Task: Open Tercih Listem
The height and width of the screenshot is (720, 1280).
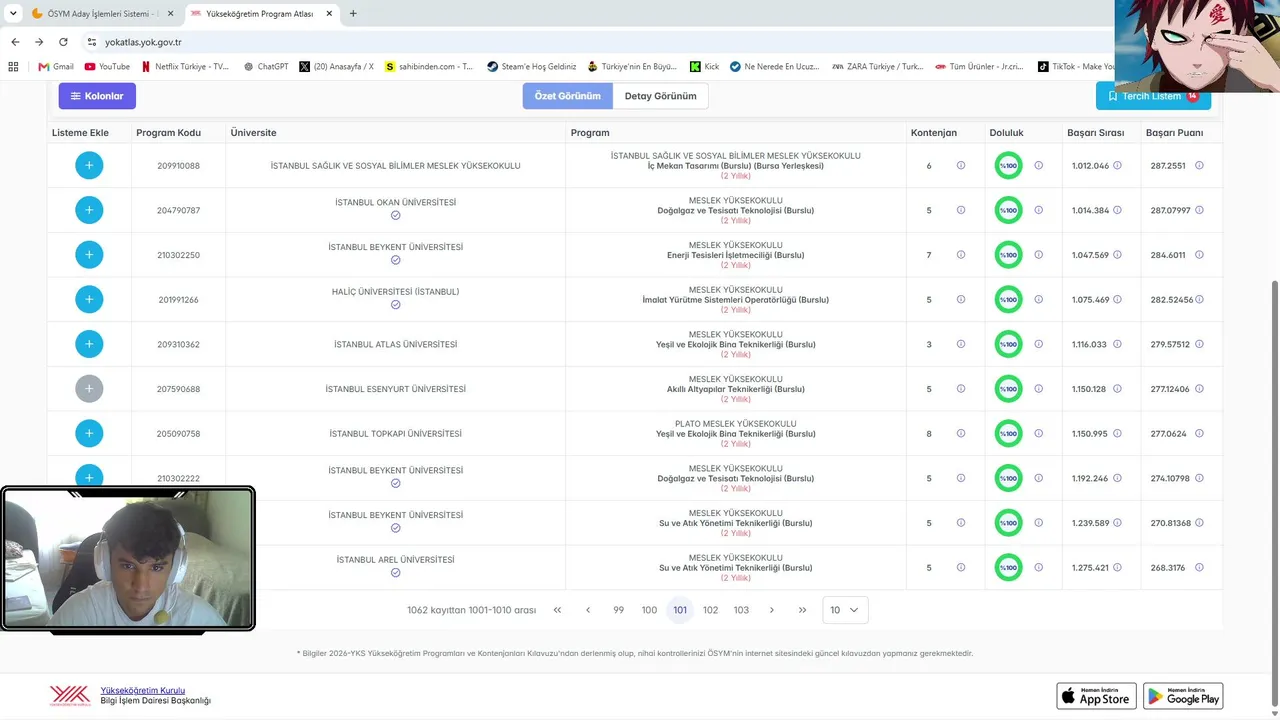Action: point(1153,96)
